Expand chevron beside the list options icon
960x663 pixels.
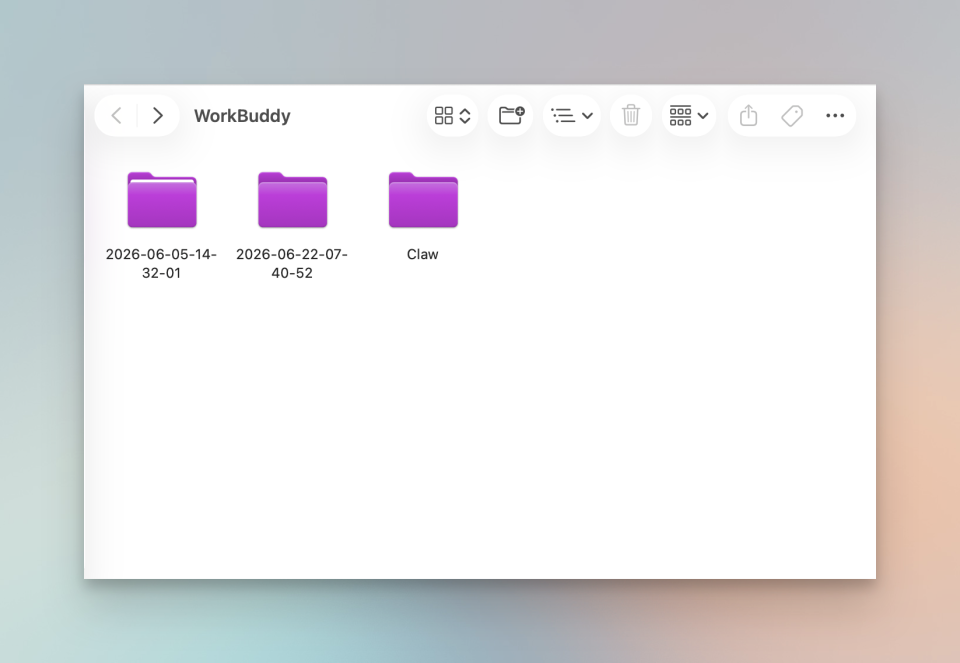587,116
